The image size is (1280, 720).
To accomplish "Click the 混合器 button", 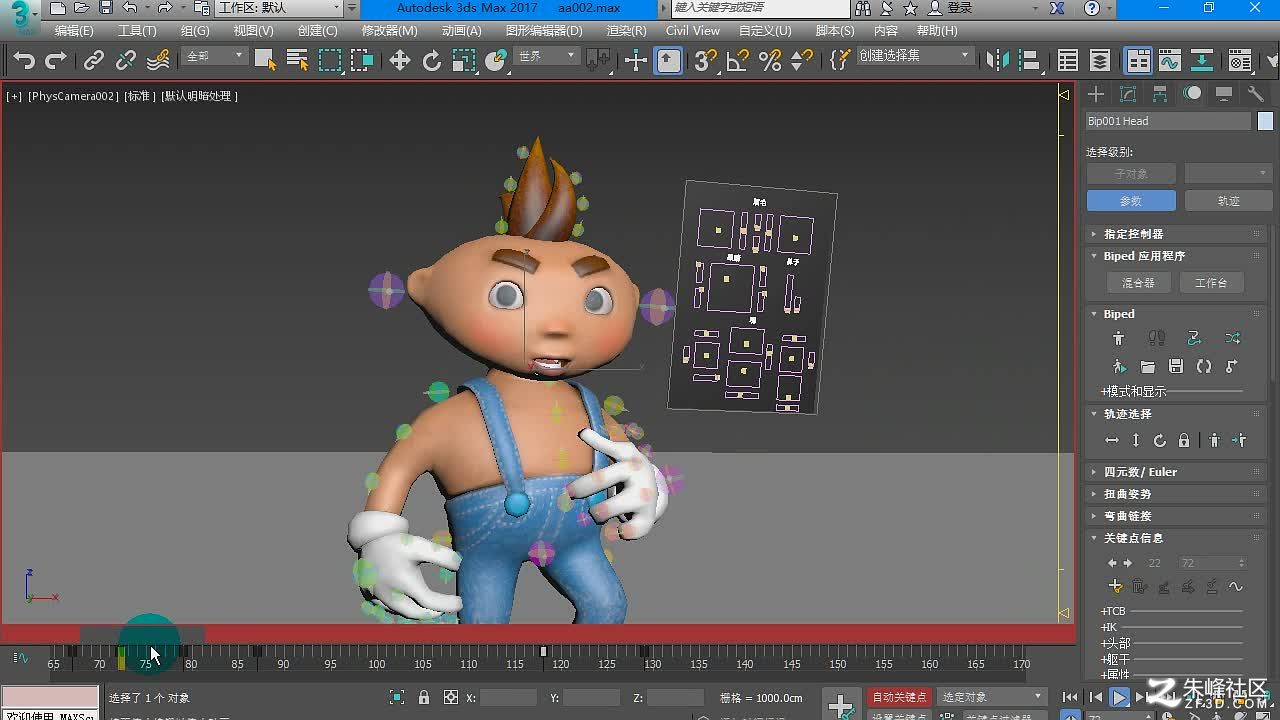I will 1137,283.
